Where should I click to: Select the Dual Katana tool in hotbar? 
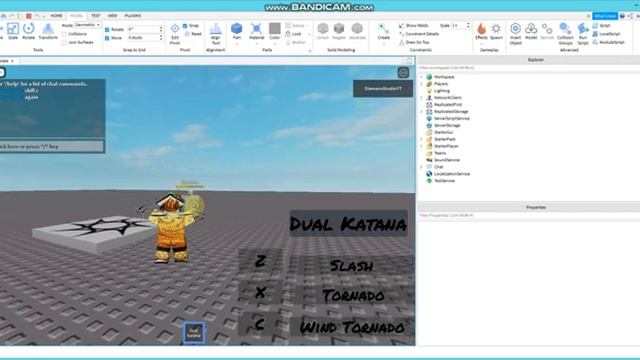(x=194, y=333)
